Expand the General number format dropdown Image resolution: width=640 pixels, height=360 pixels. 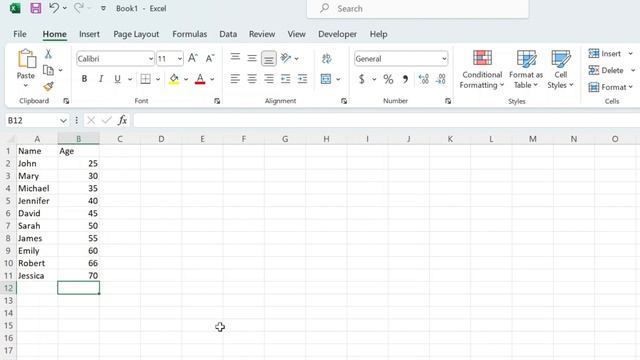tap(444, 59)
